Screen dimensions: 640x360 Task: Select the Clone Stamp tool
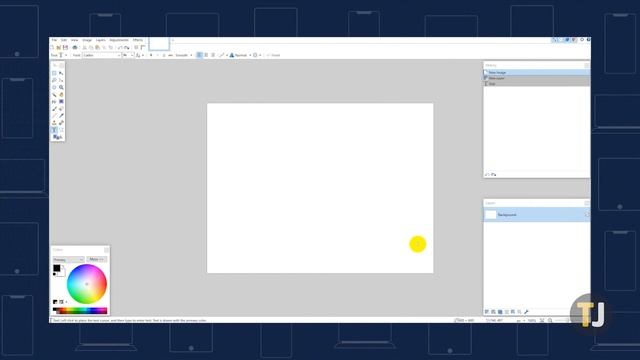[54, 122]
